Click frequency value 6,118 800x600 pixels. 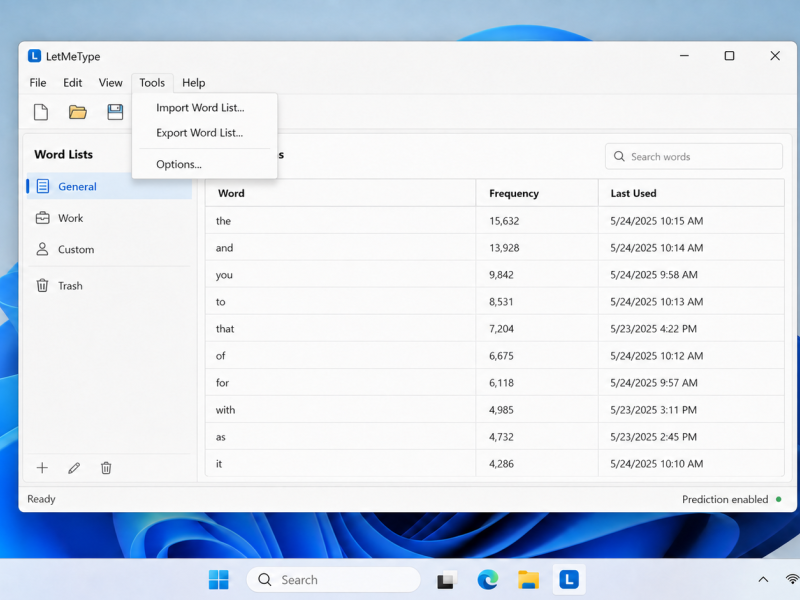pyautogui.click(x=501, y=383)
